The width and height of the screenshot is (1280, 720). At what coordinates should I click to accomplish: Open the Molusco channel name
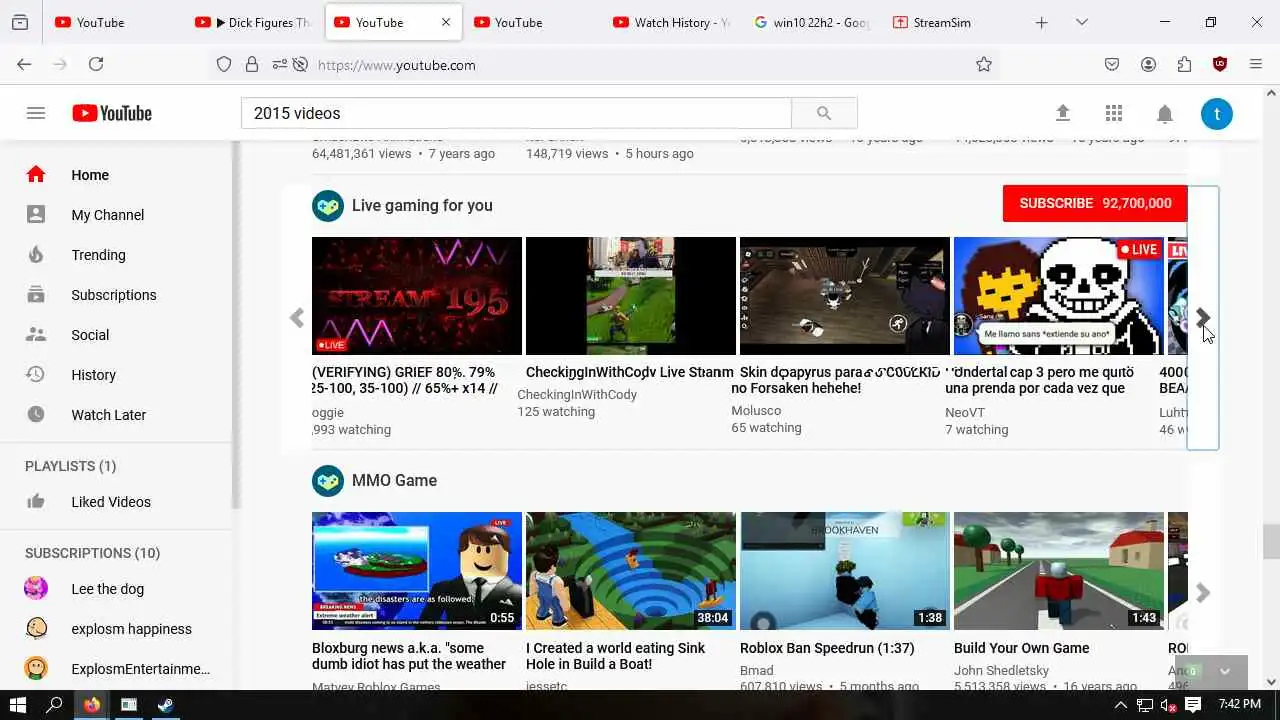[756, 410]
